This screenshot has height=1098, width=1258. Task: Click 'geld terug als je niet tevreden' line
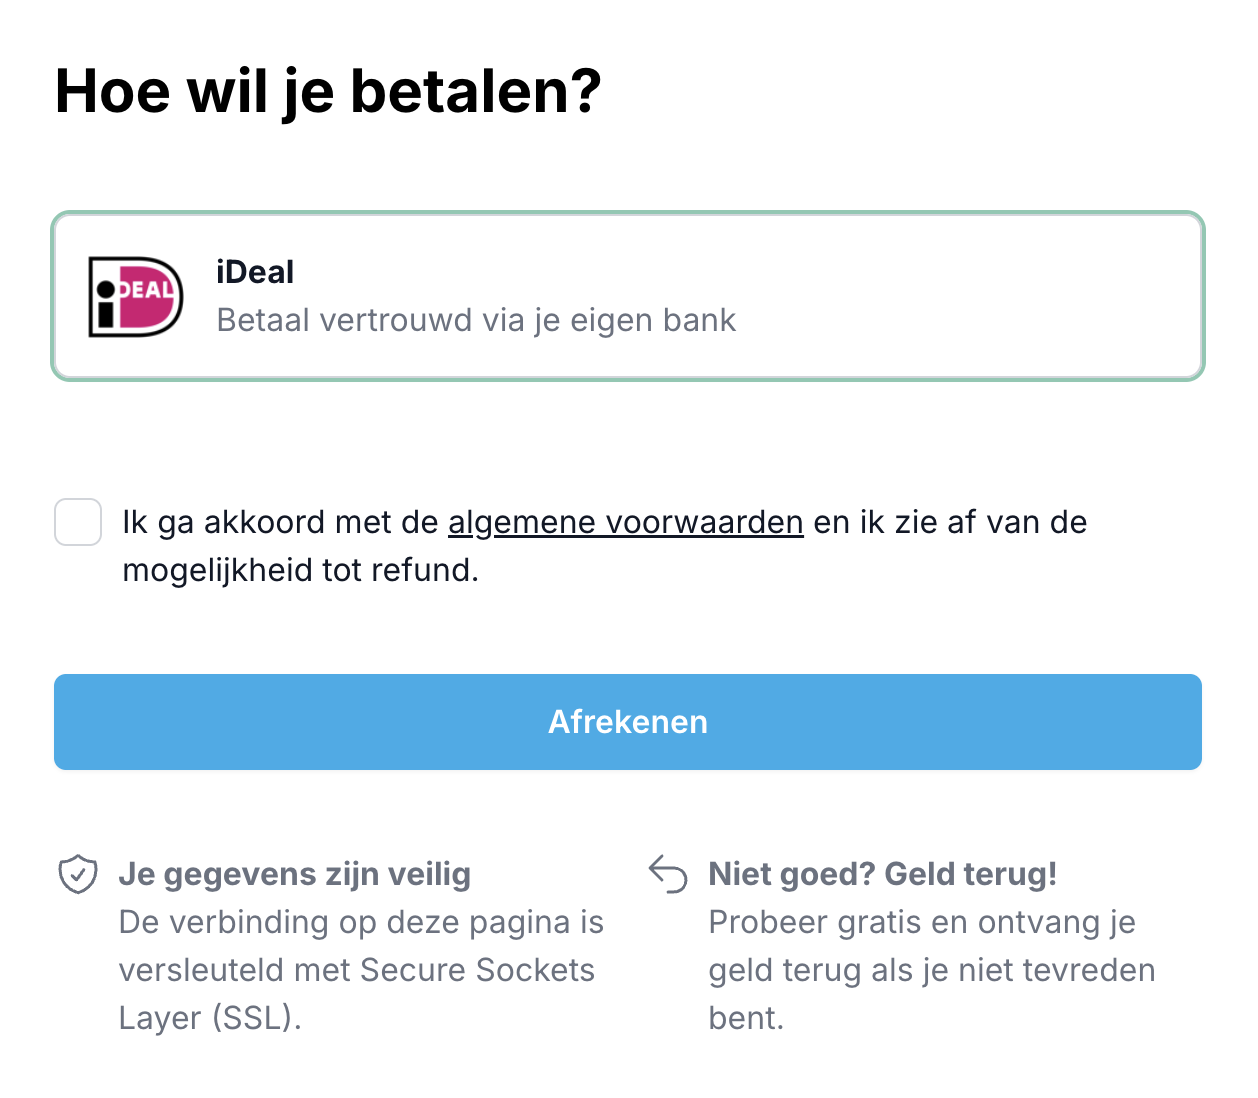tap(931, 970)
